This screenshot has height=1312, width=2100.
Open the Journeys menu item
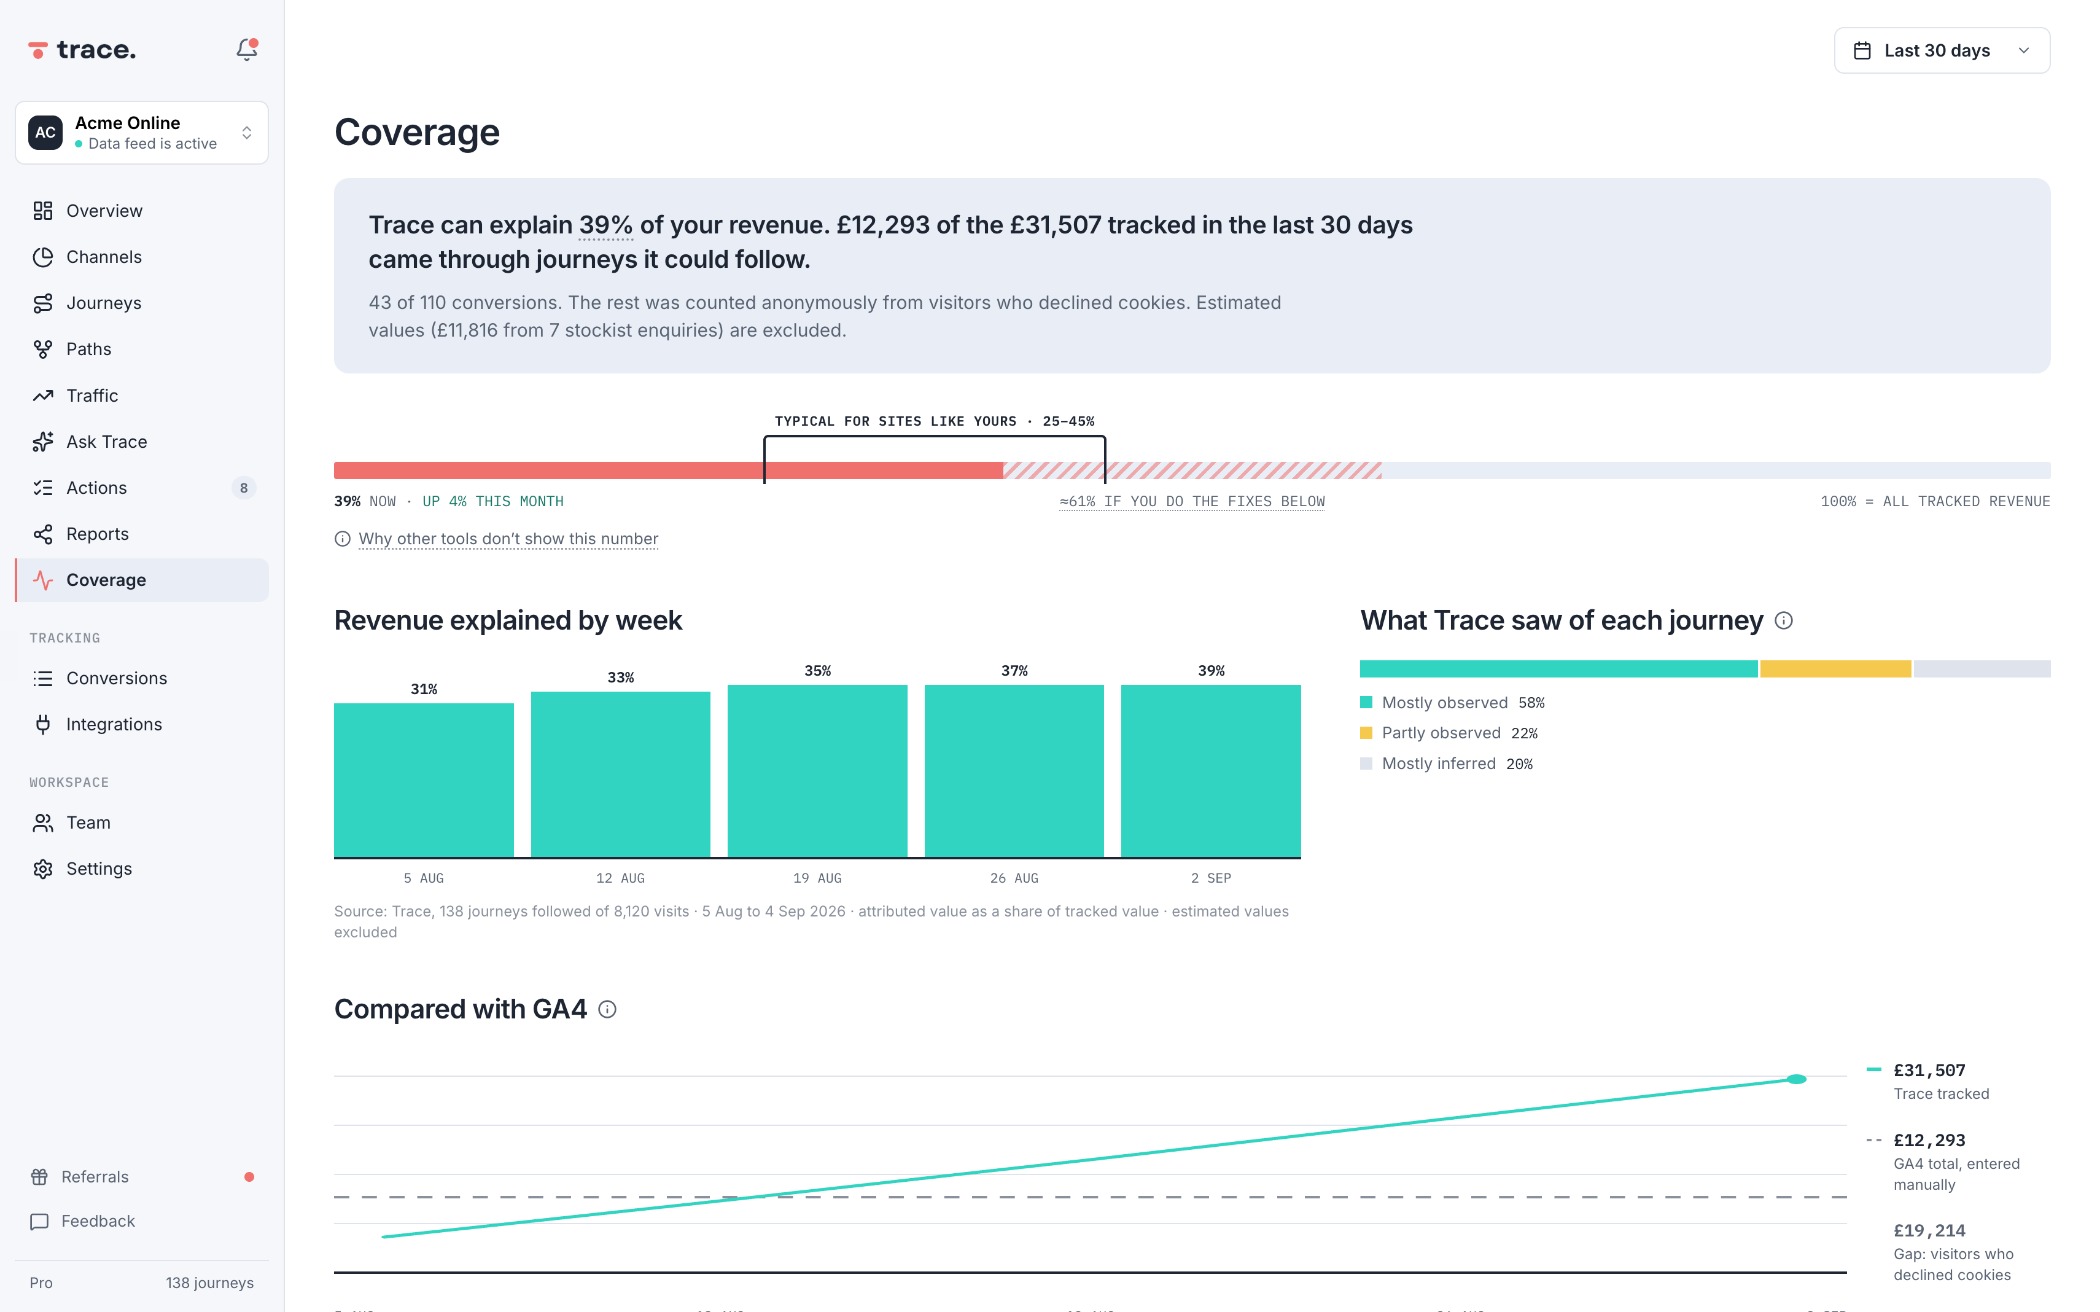(x=142, y=303)
